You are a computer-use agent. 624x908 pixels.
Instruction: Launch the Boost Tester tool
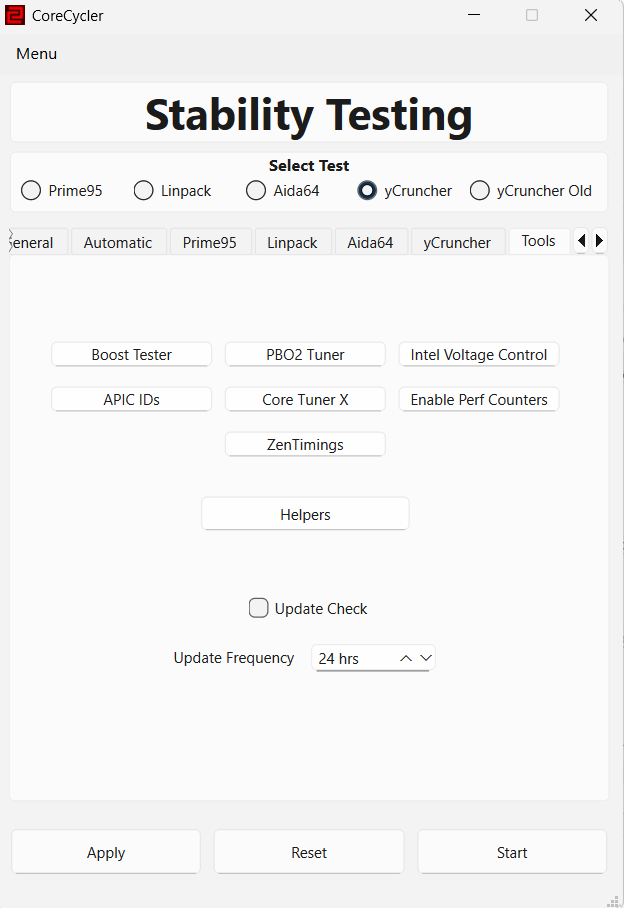point(131,354)
